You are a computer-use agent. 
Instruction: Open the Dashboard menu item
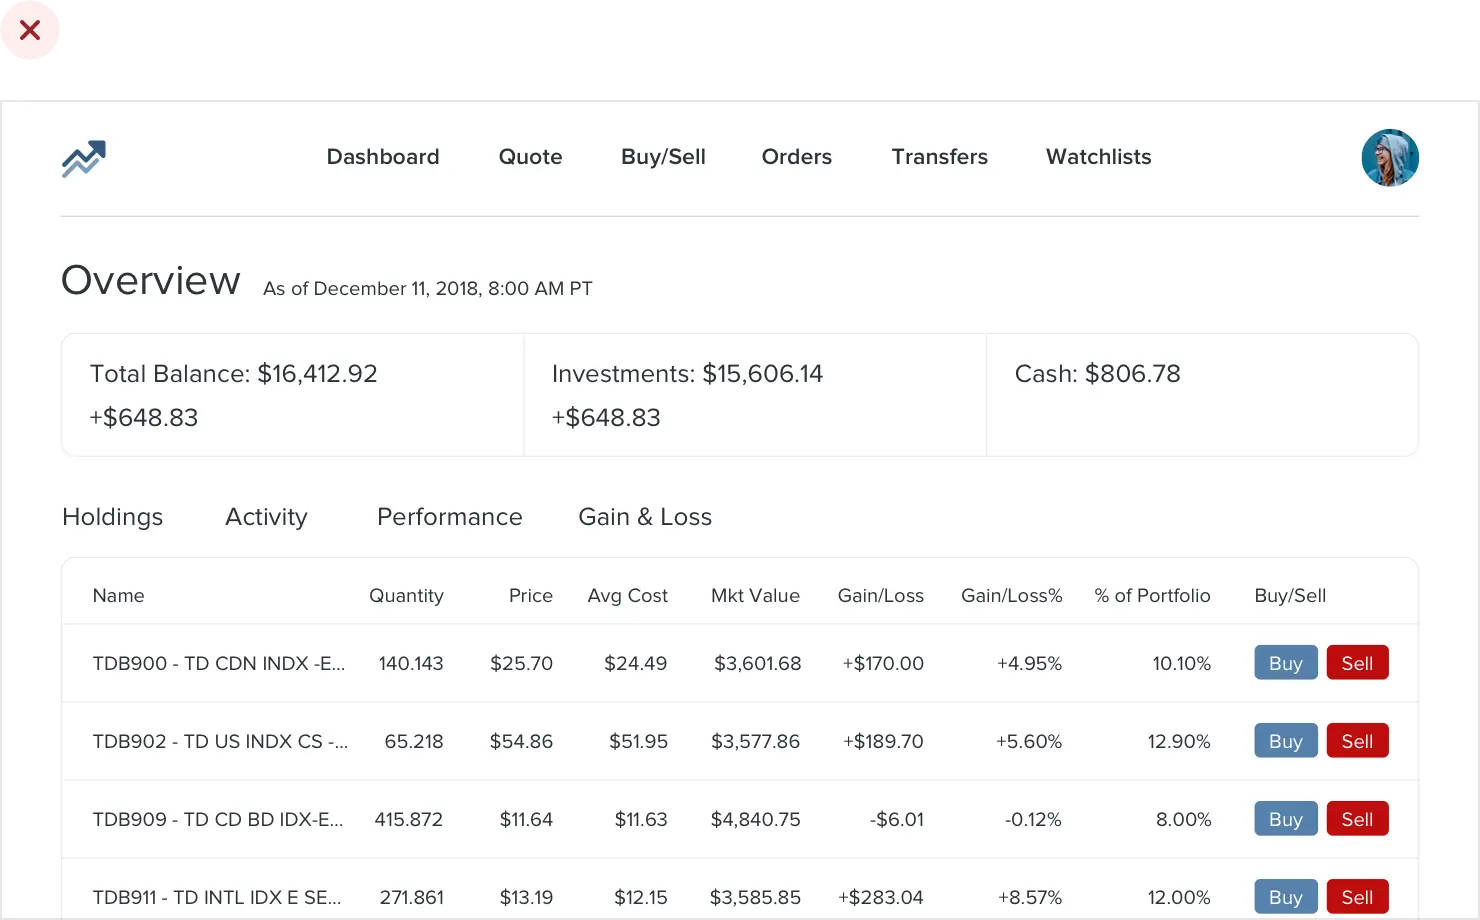[383, 157]
